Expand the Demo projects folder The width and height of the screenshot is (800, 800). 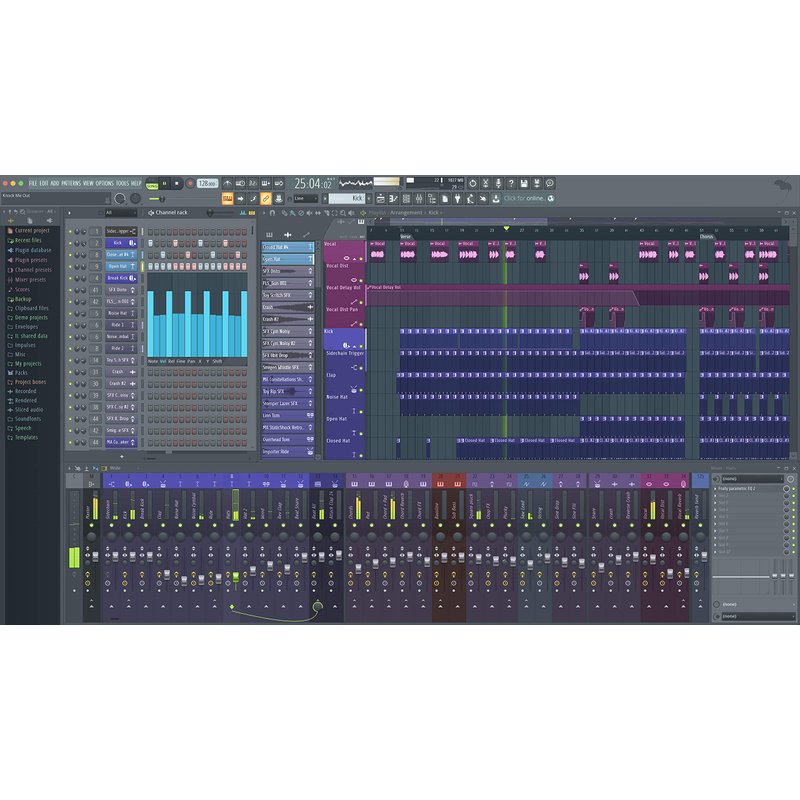click(31, 317)
